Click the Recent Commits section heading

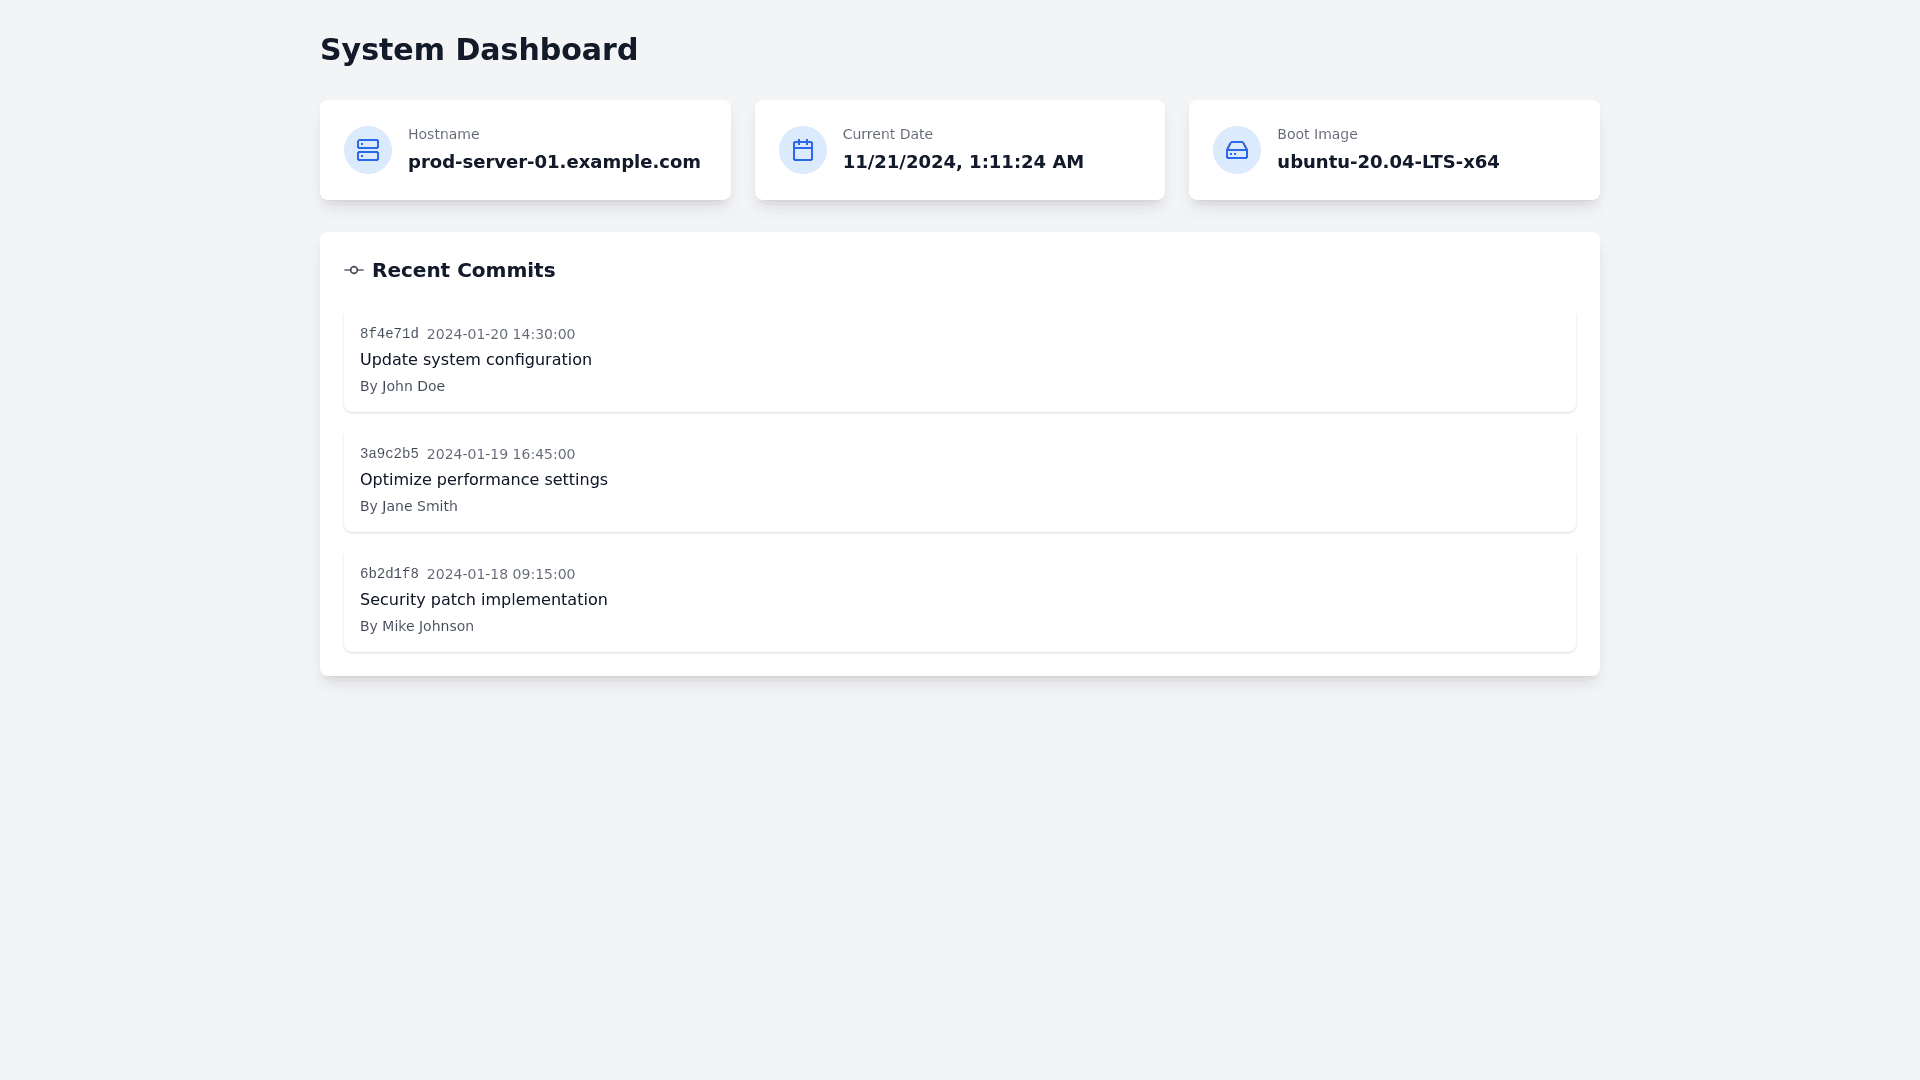click(463, 270)
